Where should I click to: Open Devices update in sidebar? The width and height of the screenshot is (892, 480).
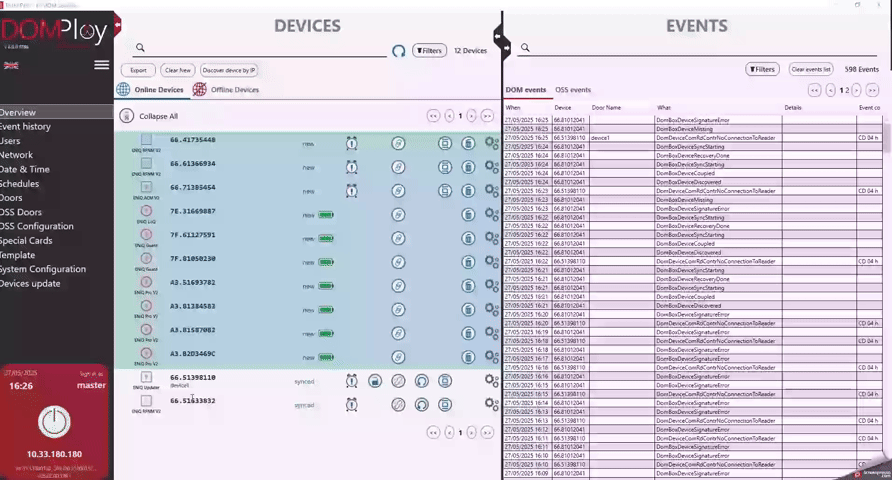(30, 283)
